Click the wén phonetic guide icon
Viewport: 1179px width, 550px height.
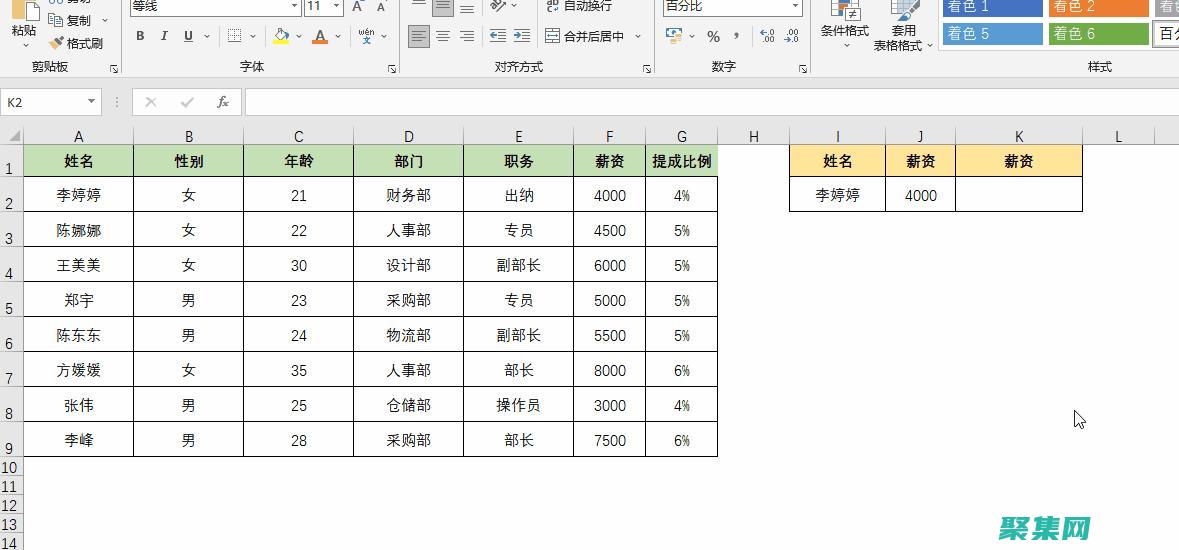[366, 36]
